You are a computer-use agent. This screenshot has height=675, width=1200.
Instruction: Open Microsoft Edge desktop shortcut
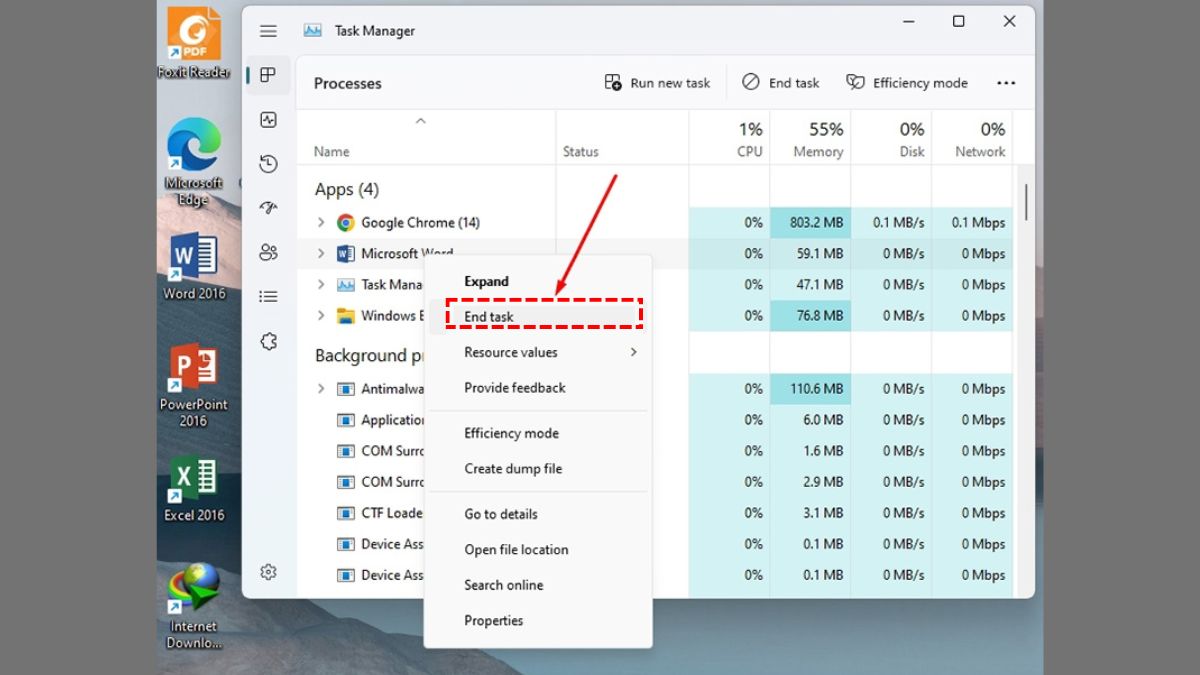[194, 163]
